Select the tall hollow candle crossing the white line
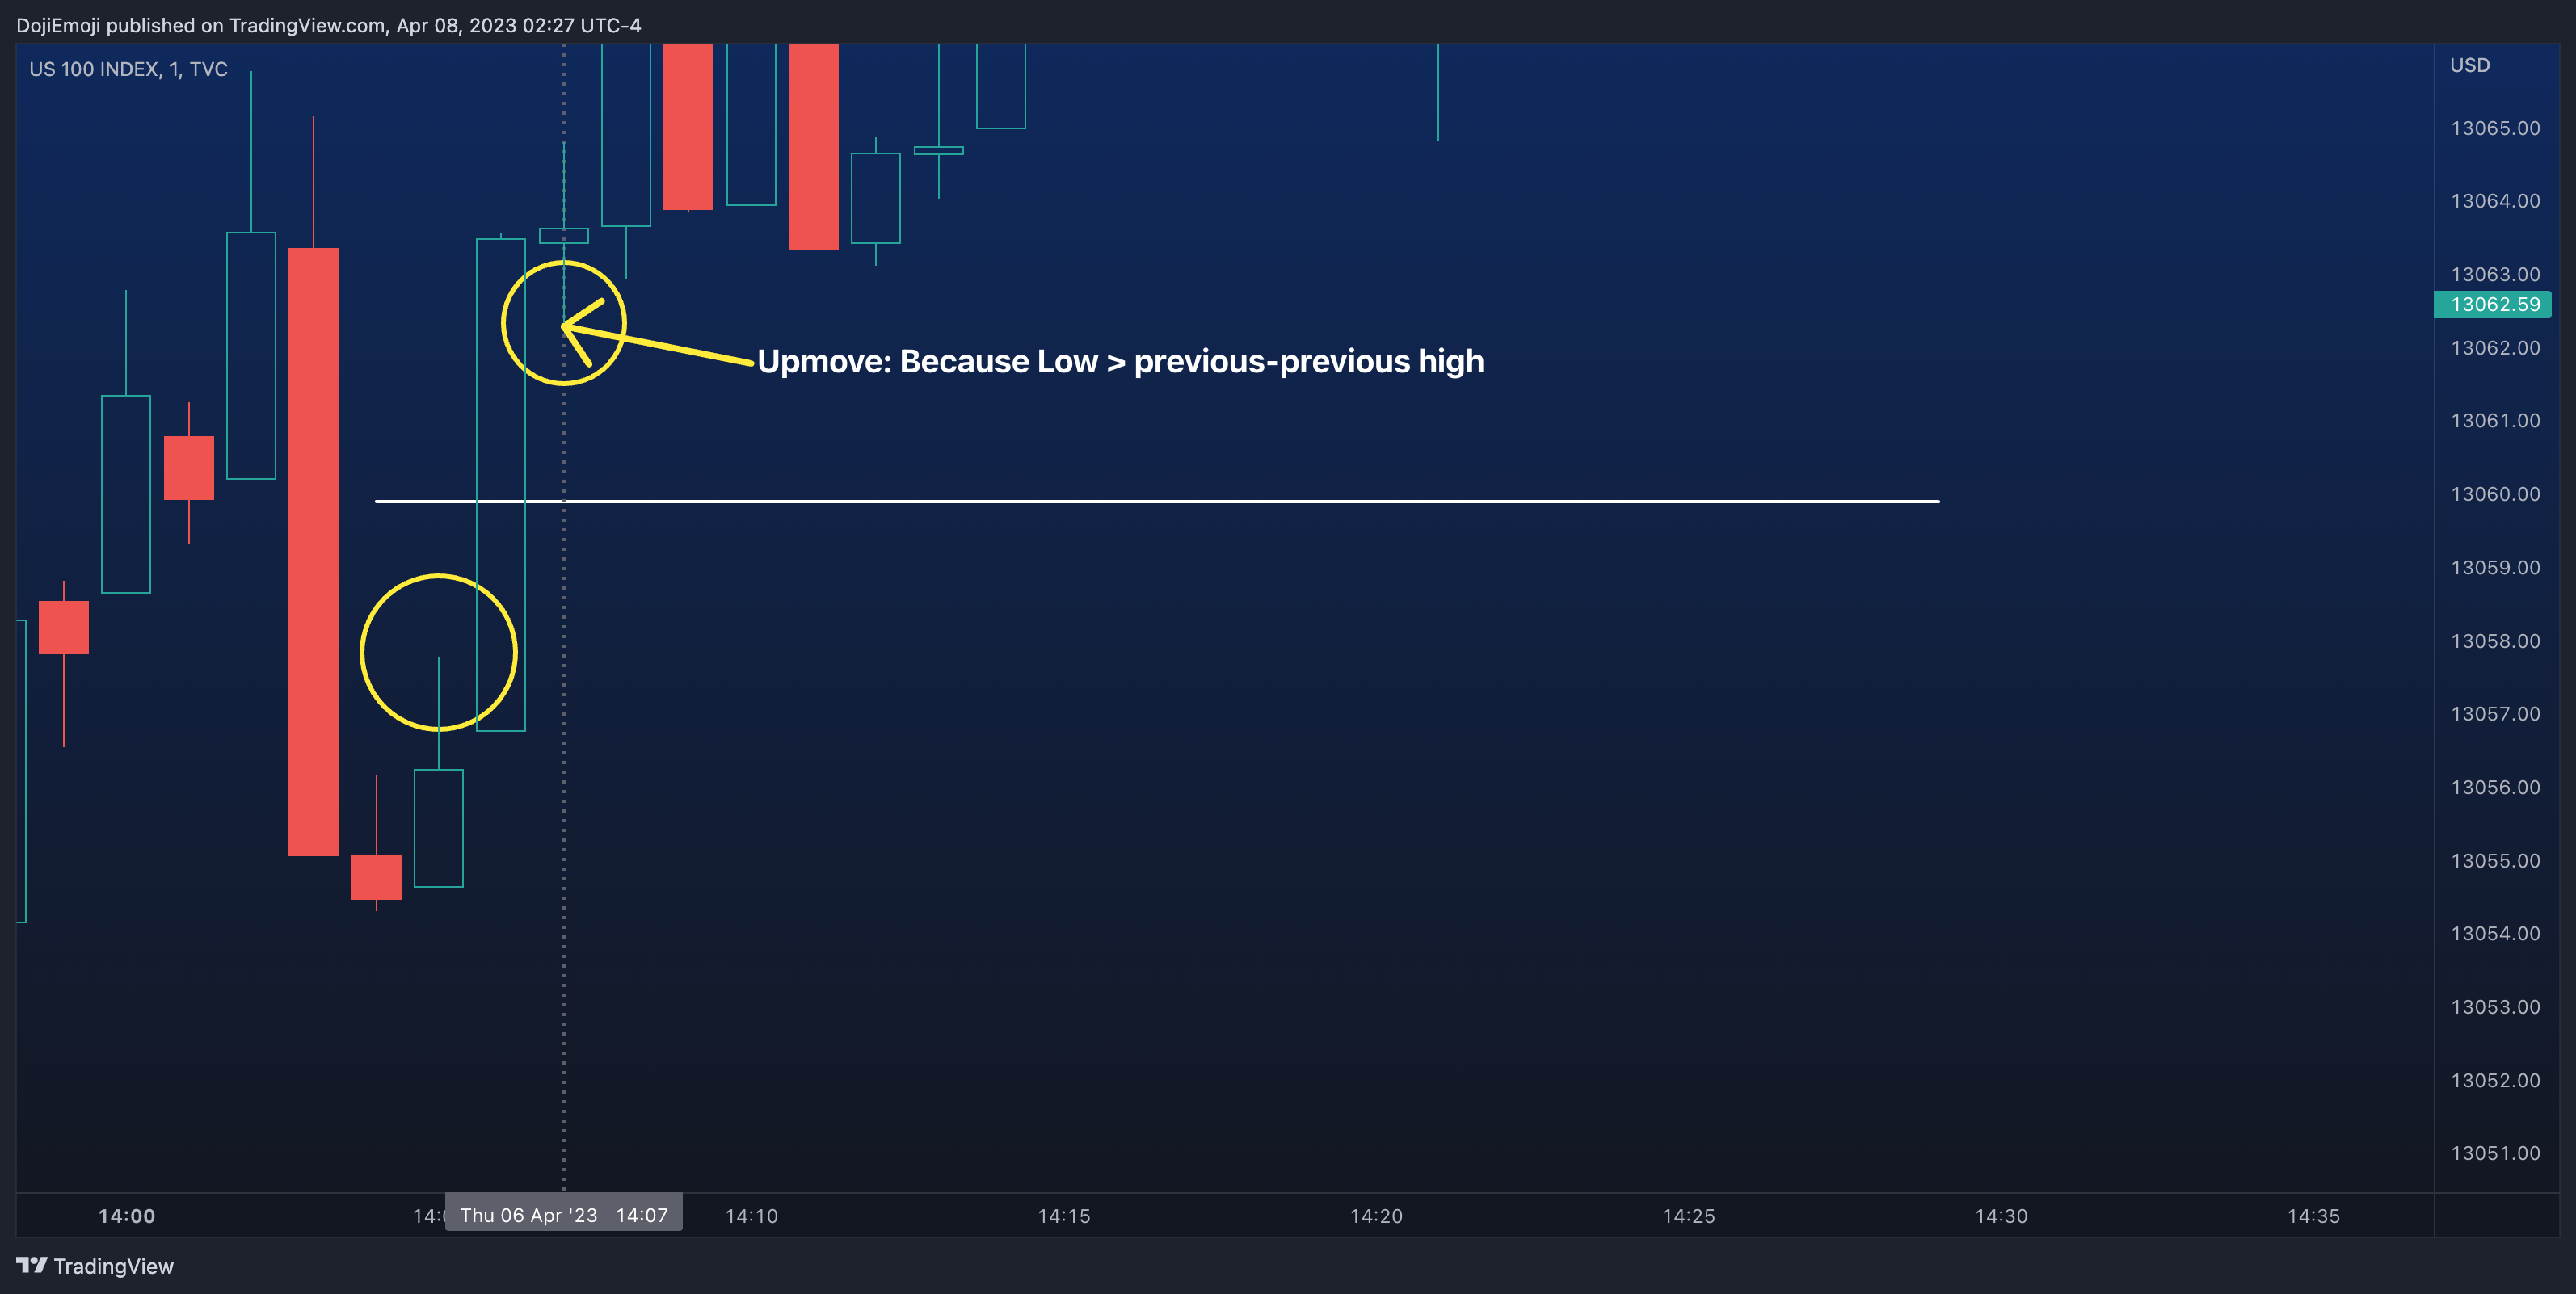 pyautogui.click(x=501, y=485)
